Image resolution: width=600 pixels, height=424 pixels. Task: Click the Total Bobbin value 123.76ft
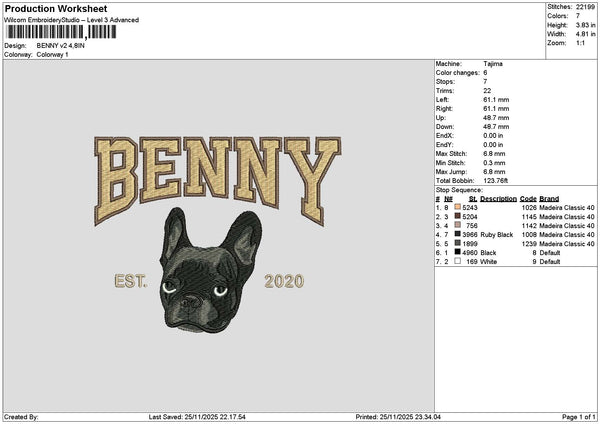tap(496, 181)
